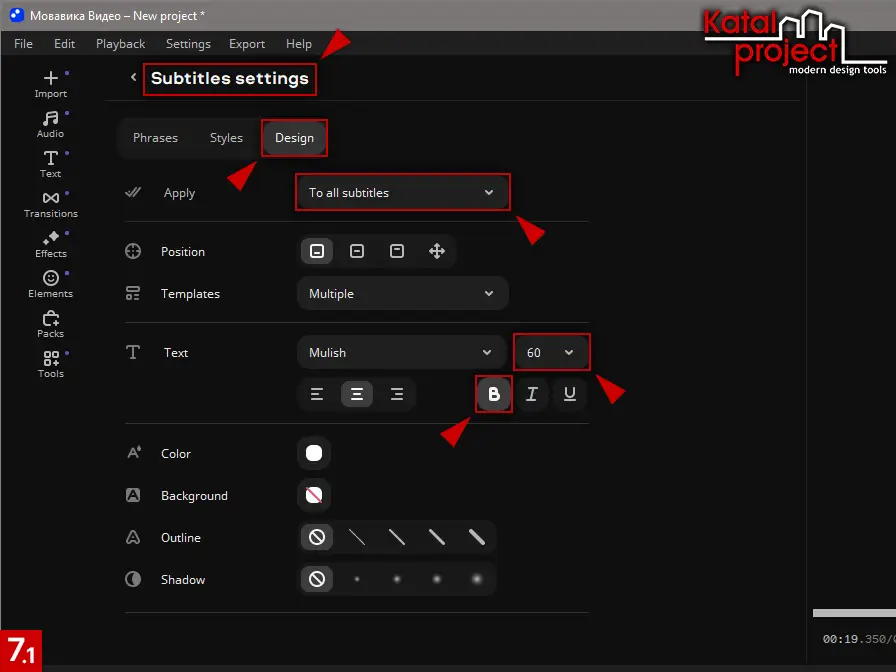Image resolution: width=896 pixels, height=672 pixels.
Task: Toggle italic text formatting
Action: click(x=532, y=395)
